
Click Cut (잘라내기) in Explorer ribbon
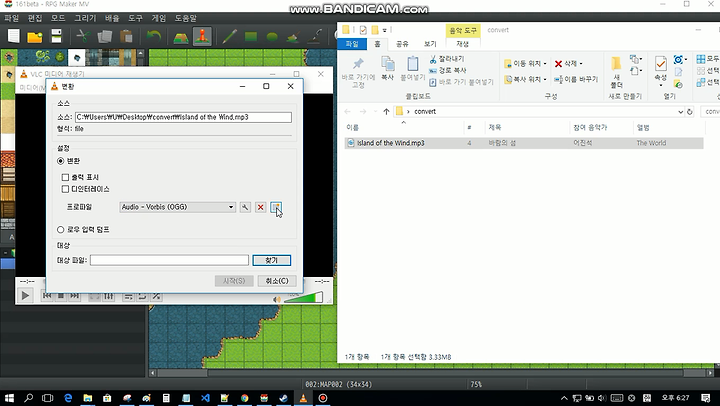[x=447, y=59]
